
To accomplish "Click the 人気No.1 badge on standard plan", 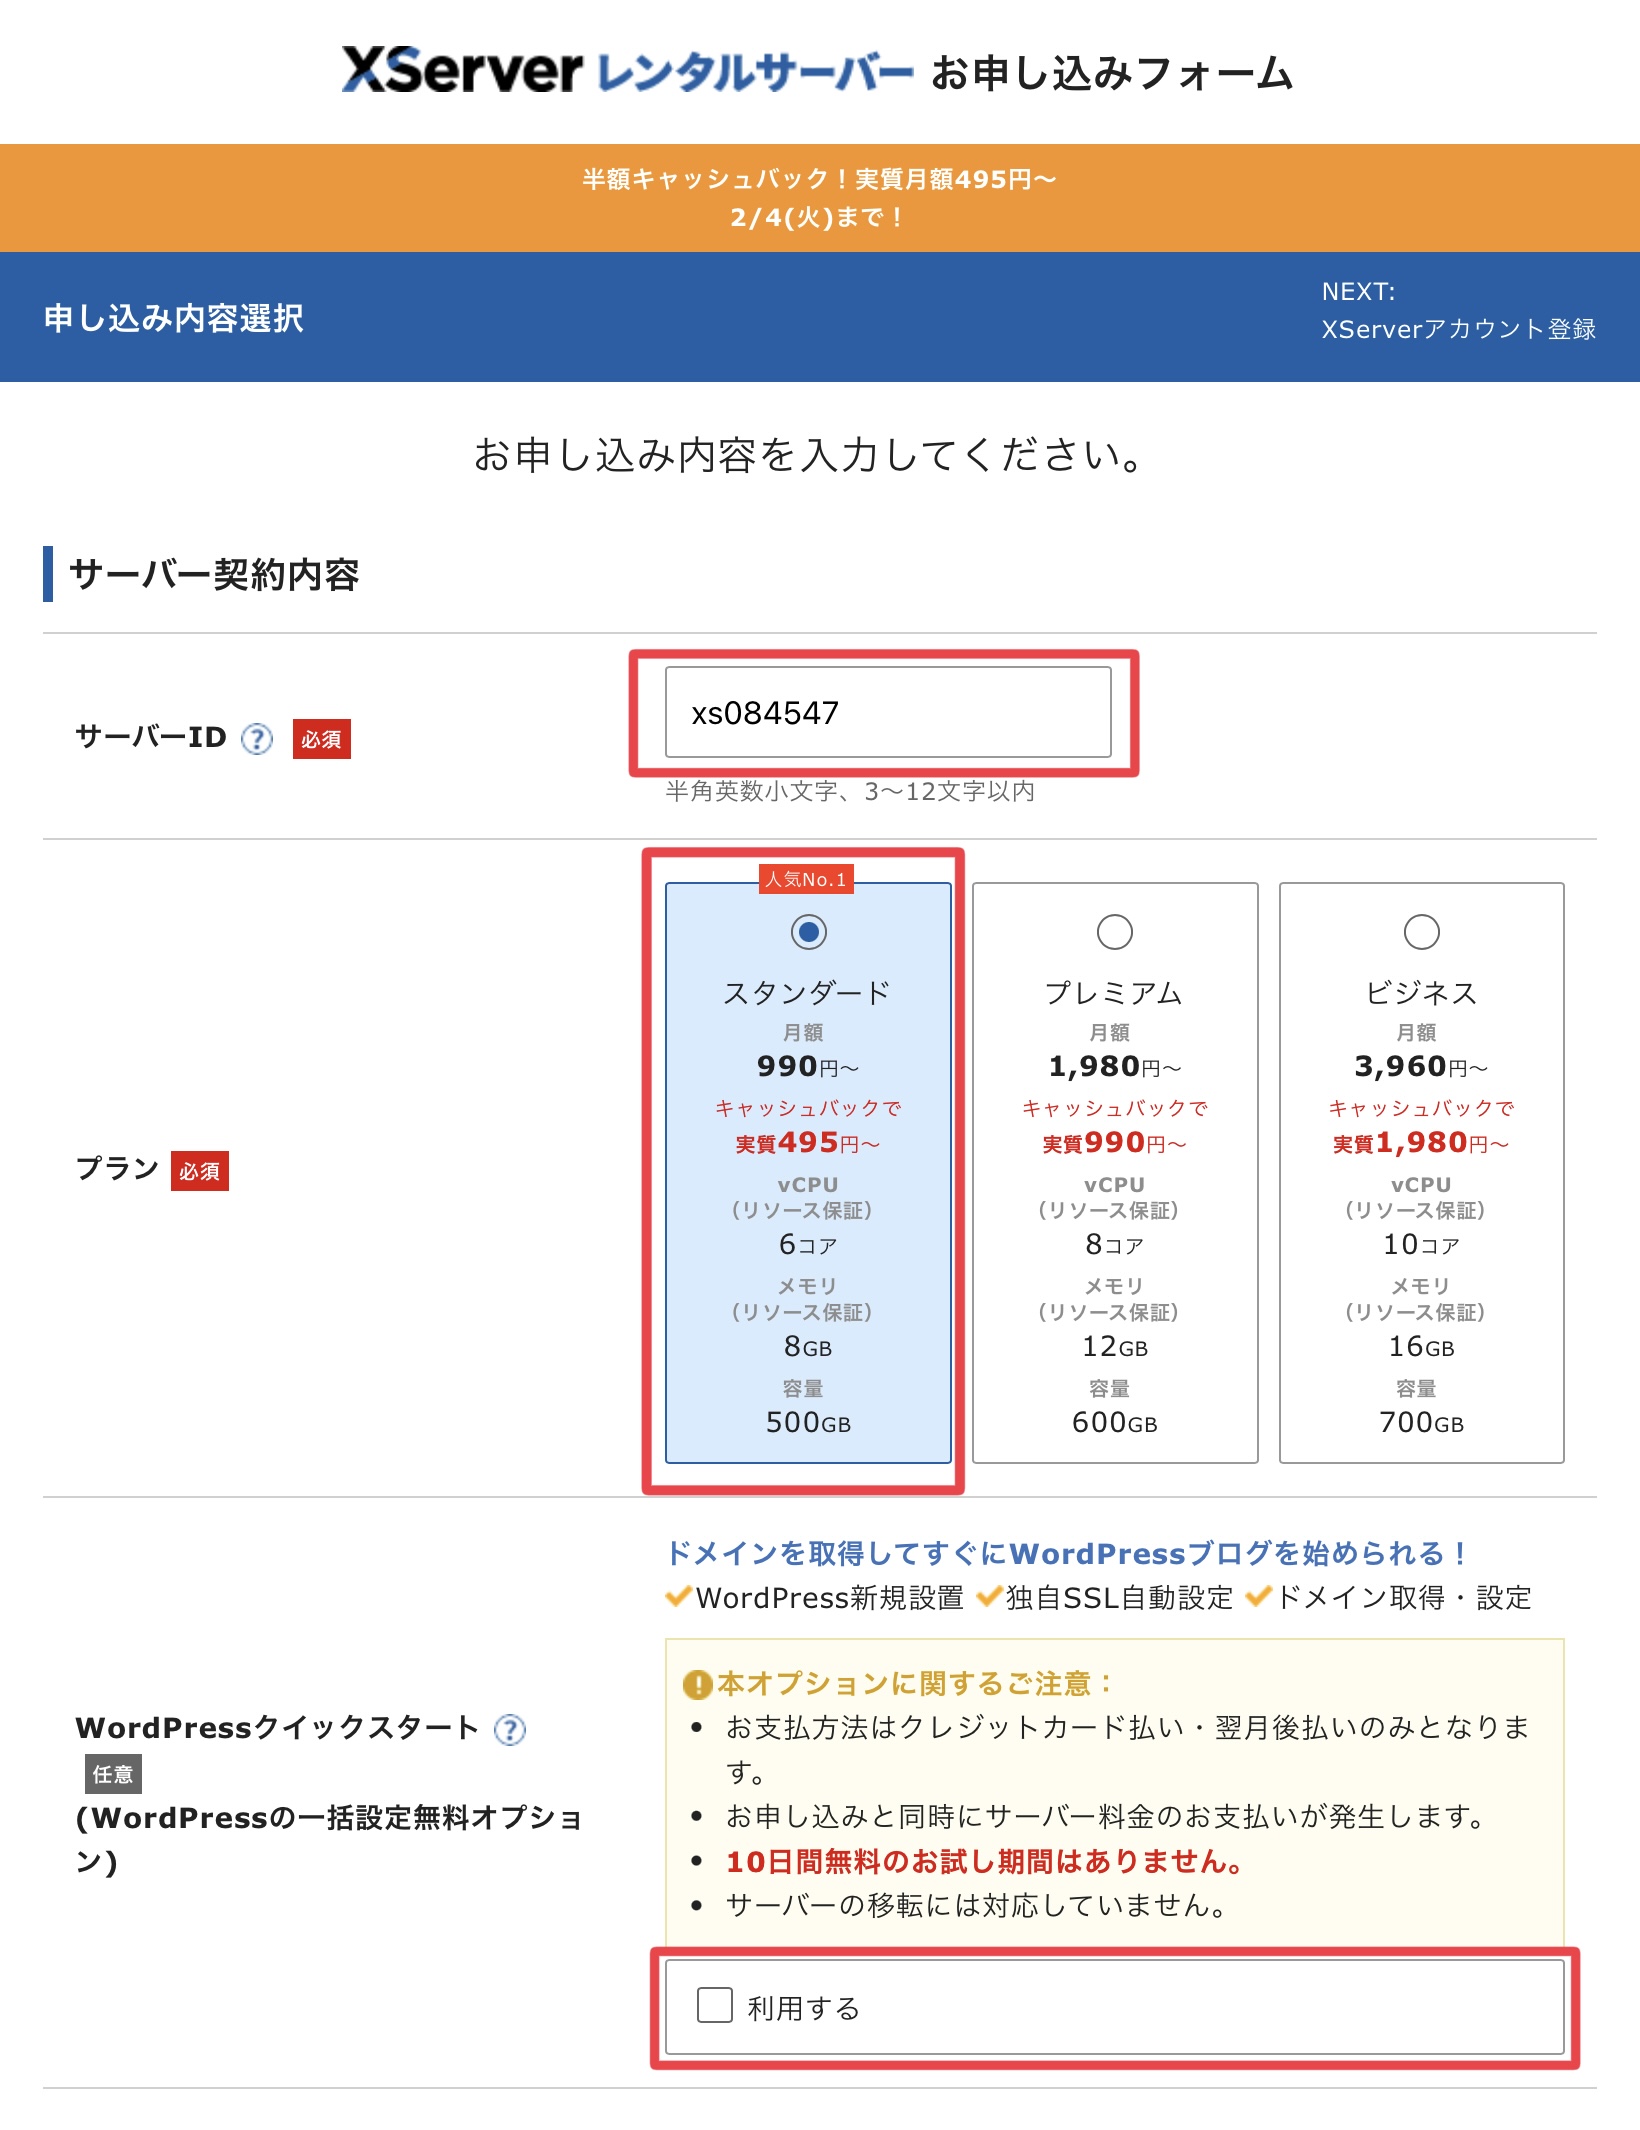I will (x=806, y=879).
